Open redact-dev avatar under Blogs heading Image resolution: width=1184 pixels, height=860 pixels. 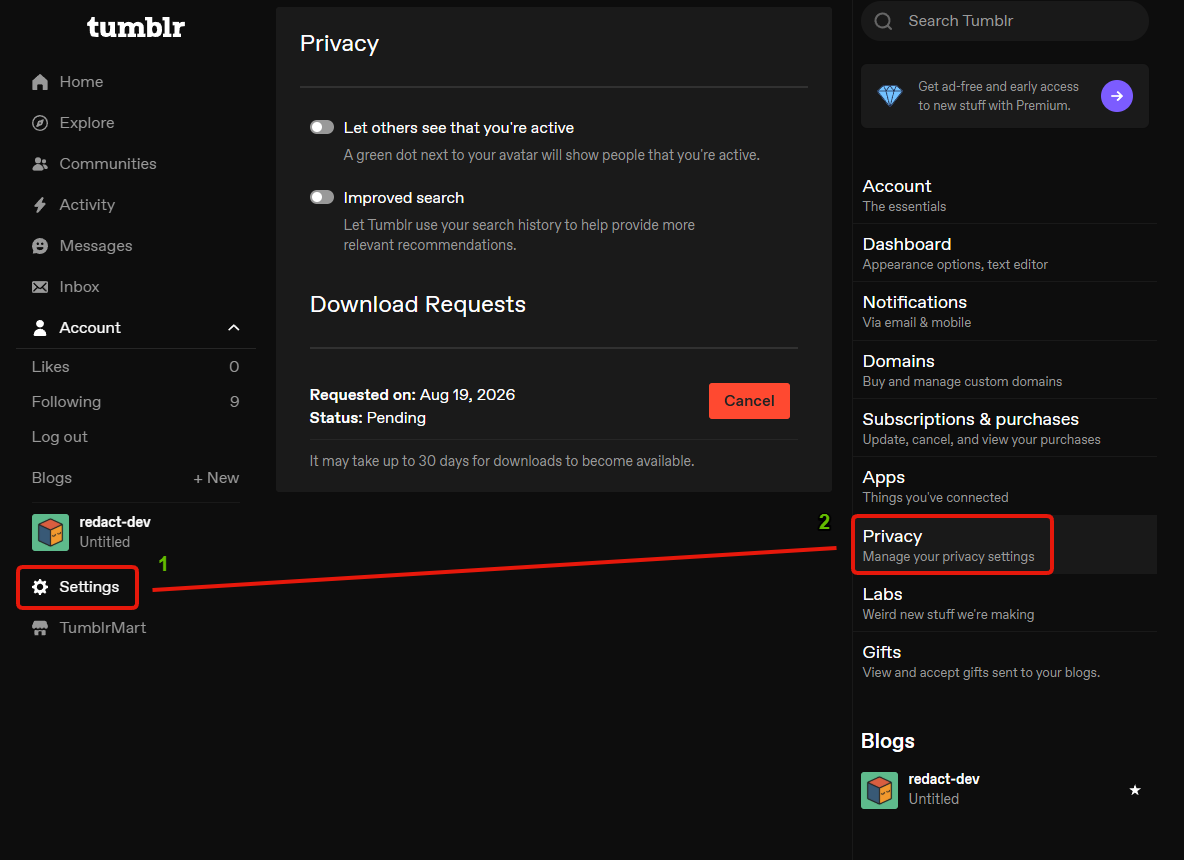pos(880,790)
